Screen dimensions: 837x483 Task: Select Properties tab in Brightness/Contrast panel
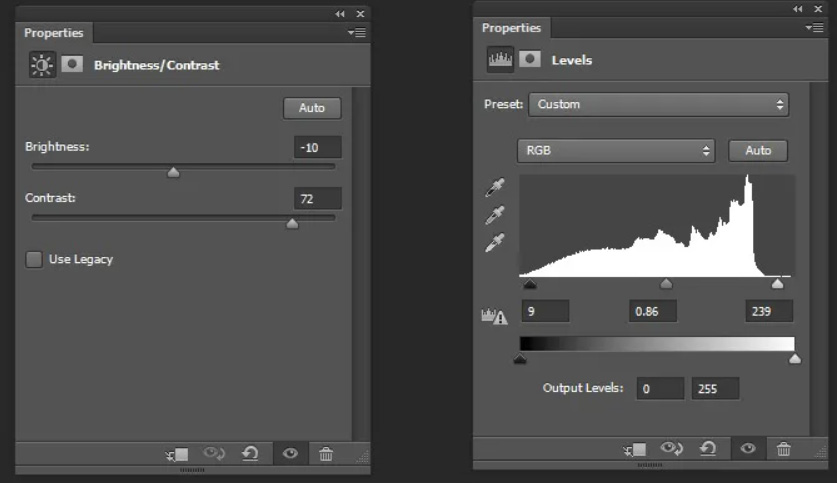(x=53, y=33)
